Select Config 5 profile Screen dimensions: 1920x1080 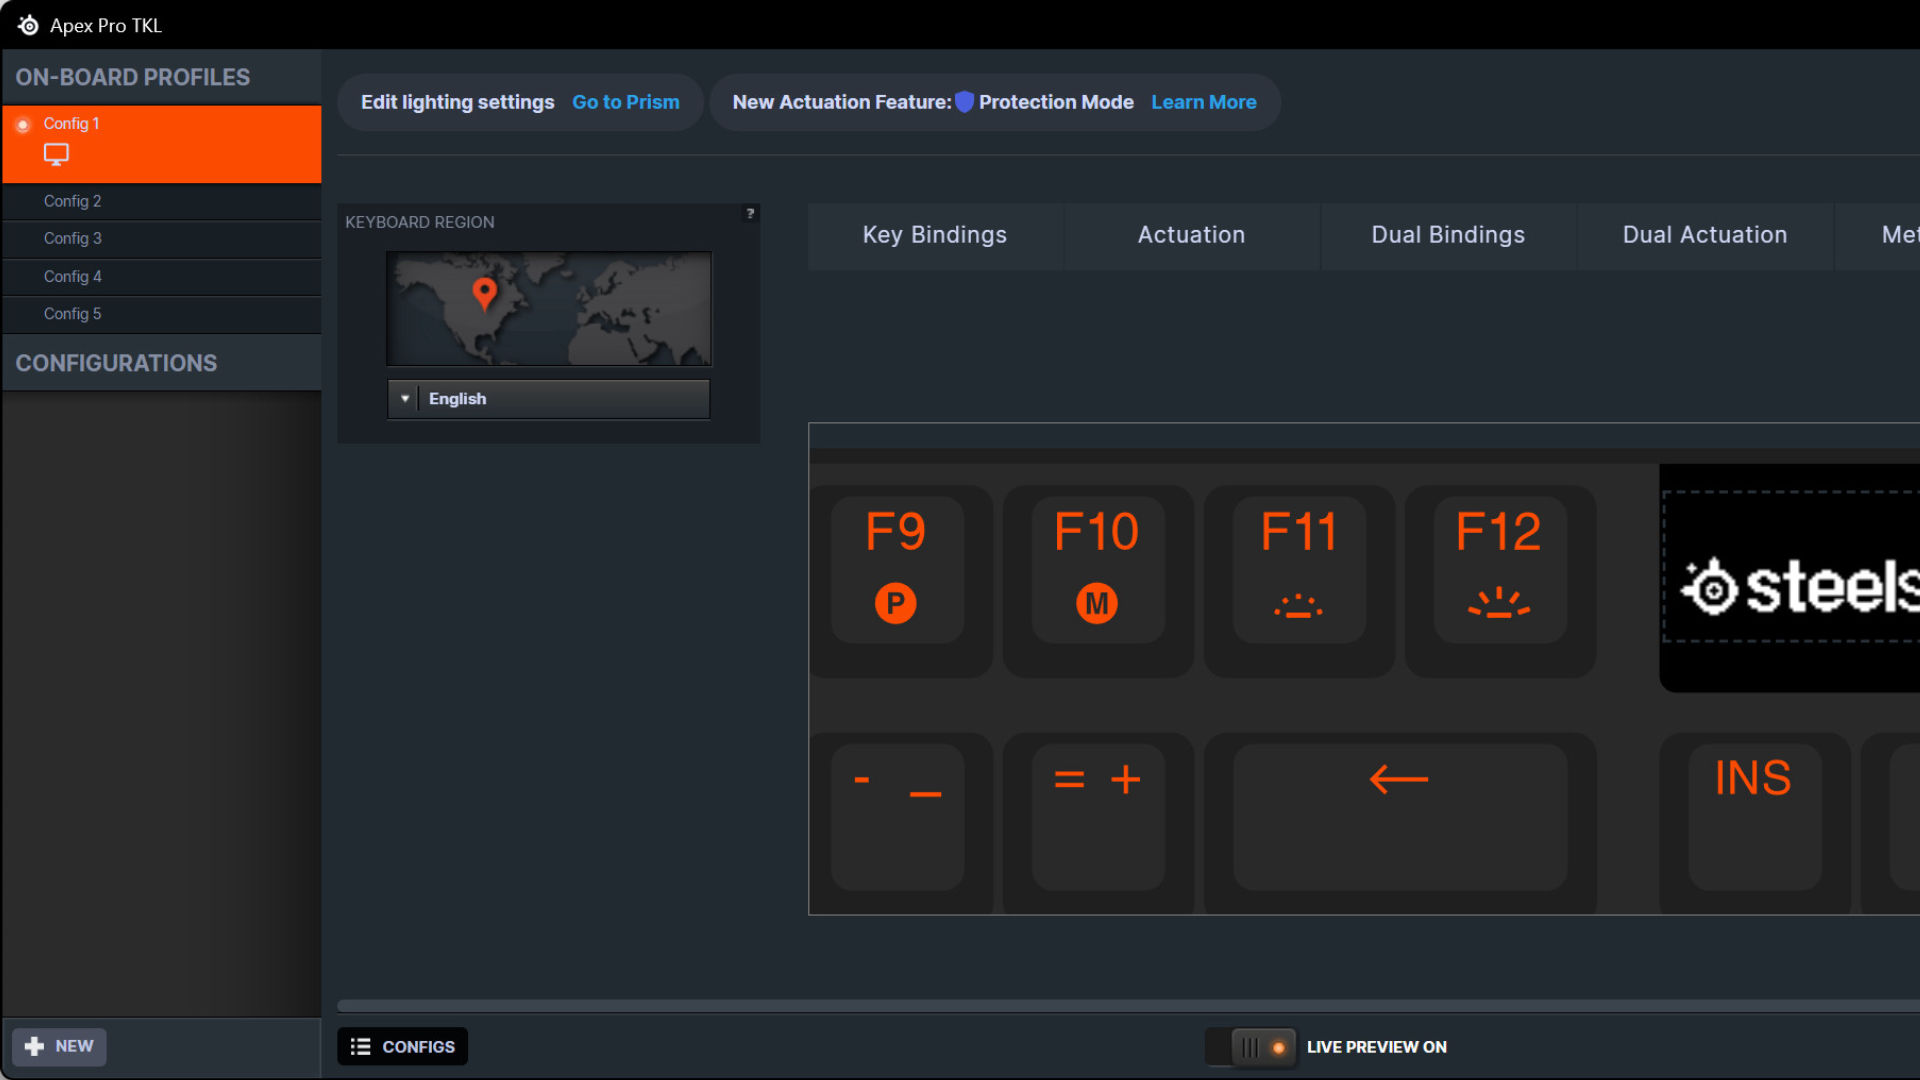coord(162,314)
